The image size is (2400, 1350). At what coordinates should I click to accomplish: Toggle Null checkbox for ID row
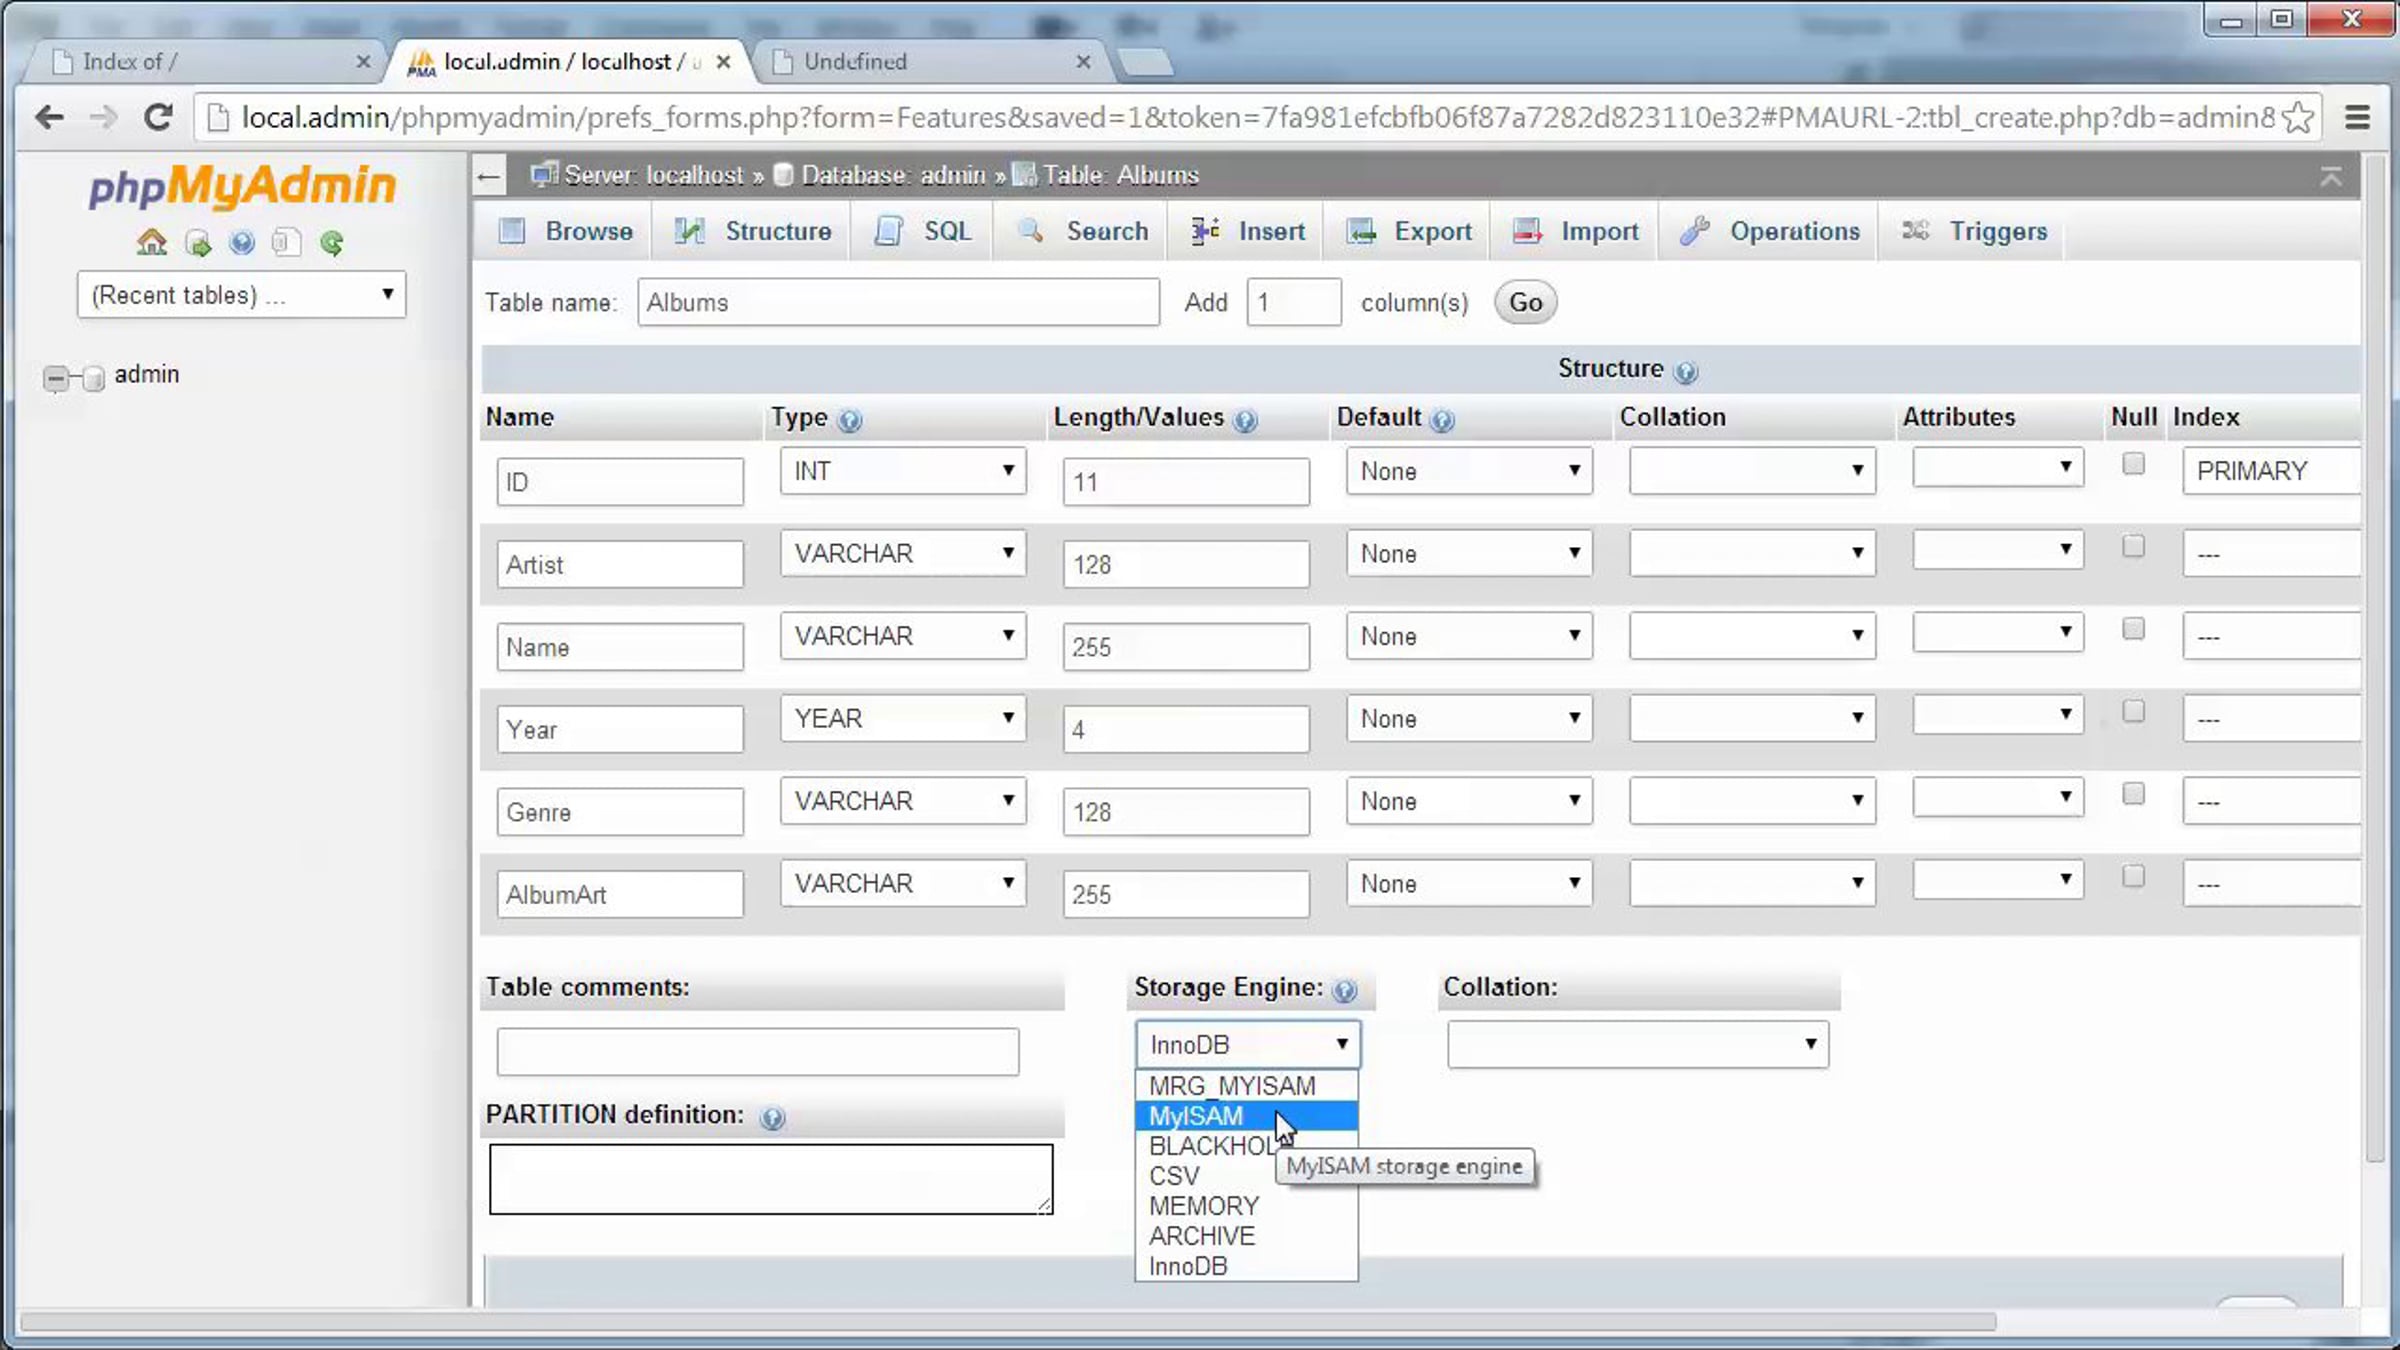(2133, 464)
